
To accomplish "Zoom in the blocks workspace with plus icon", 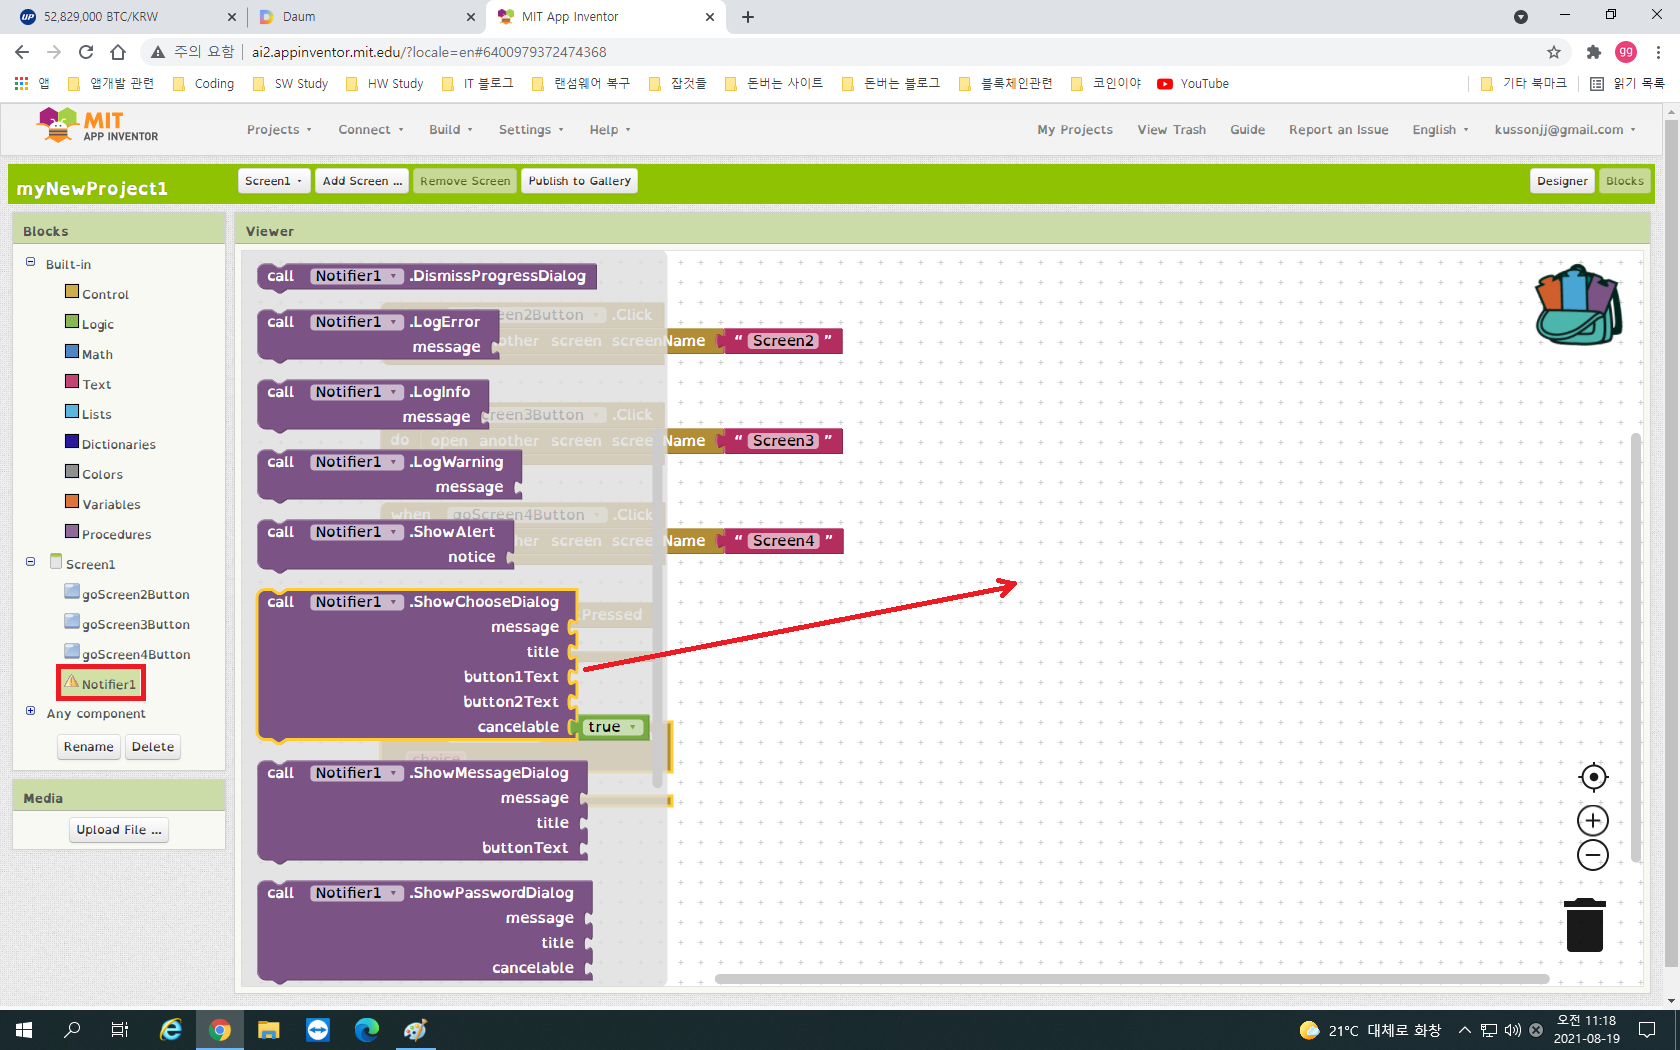I will point(1593,821).
